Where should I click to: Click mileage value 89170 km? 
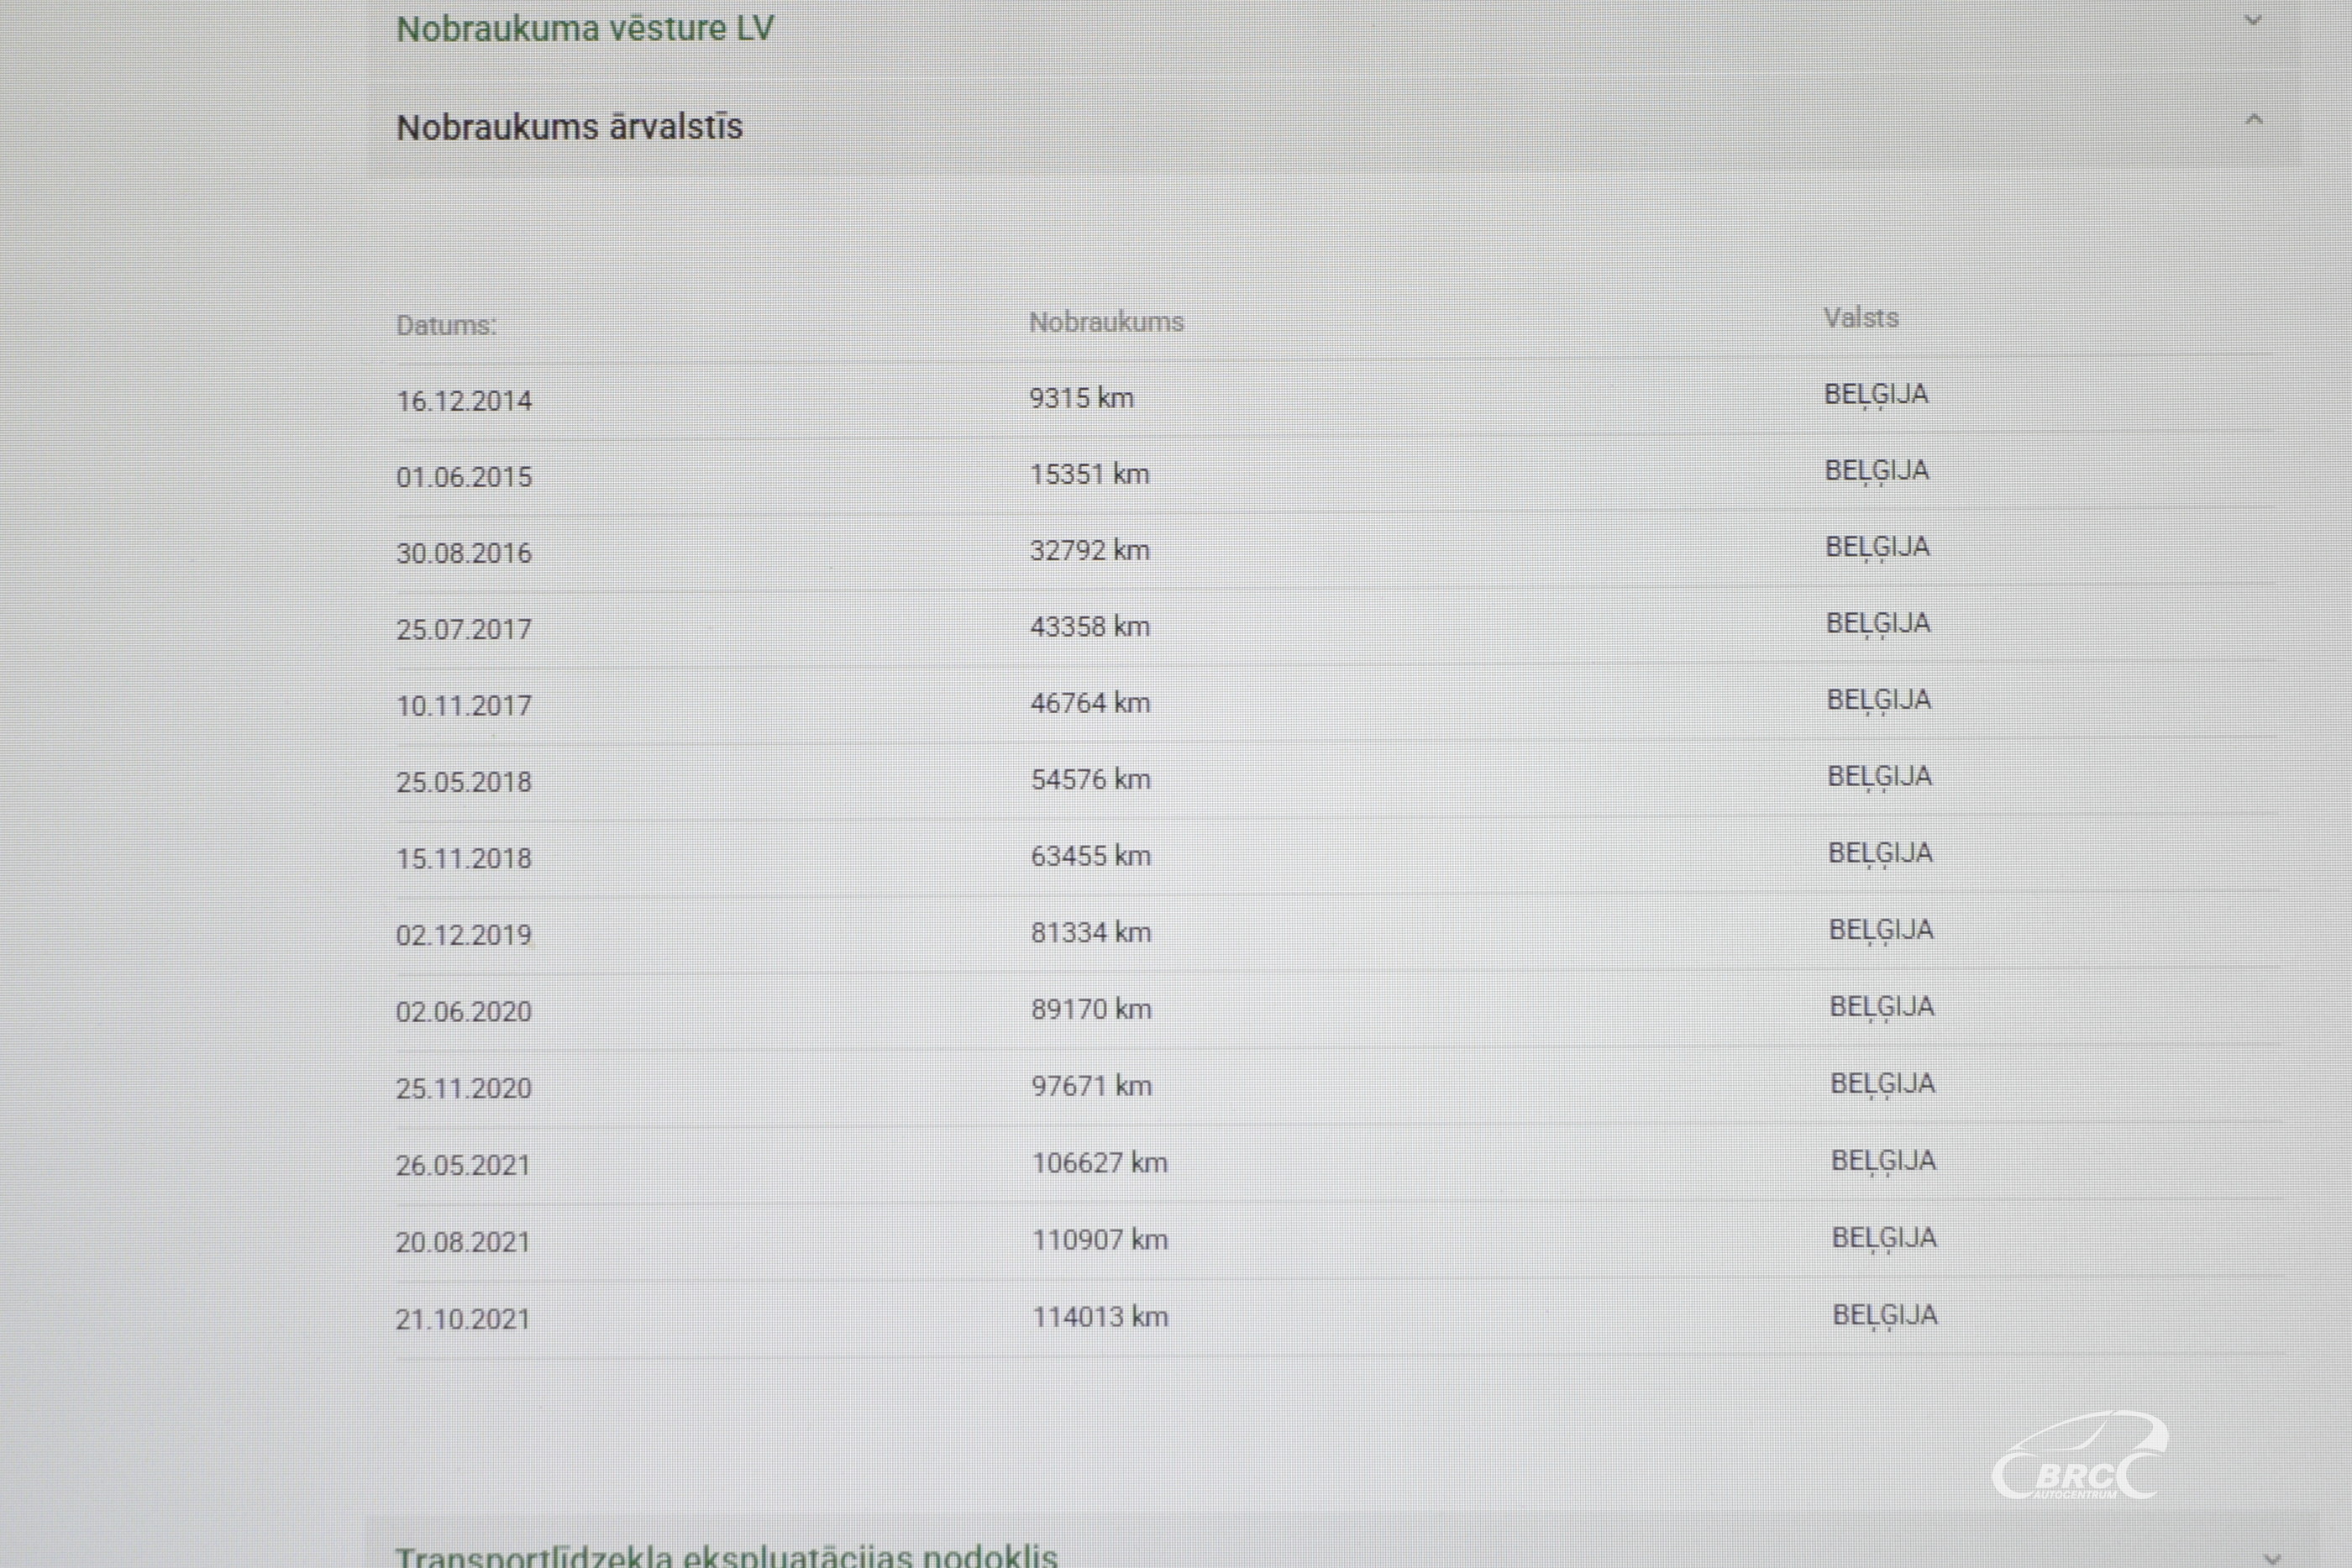[x=1092, y=1009]
